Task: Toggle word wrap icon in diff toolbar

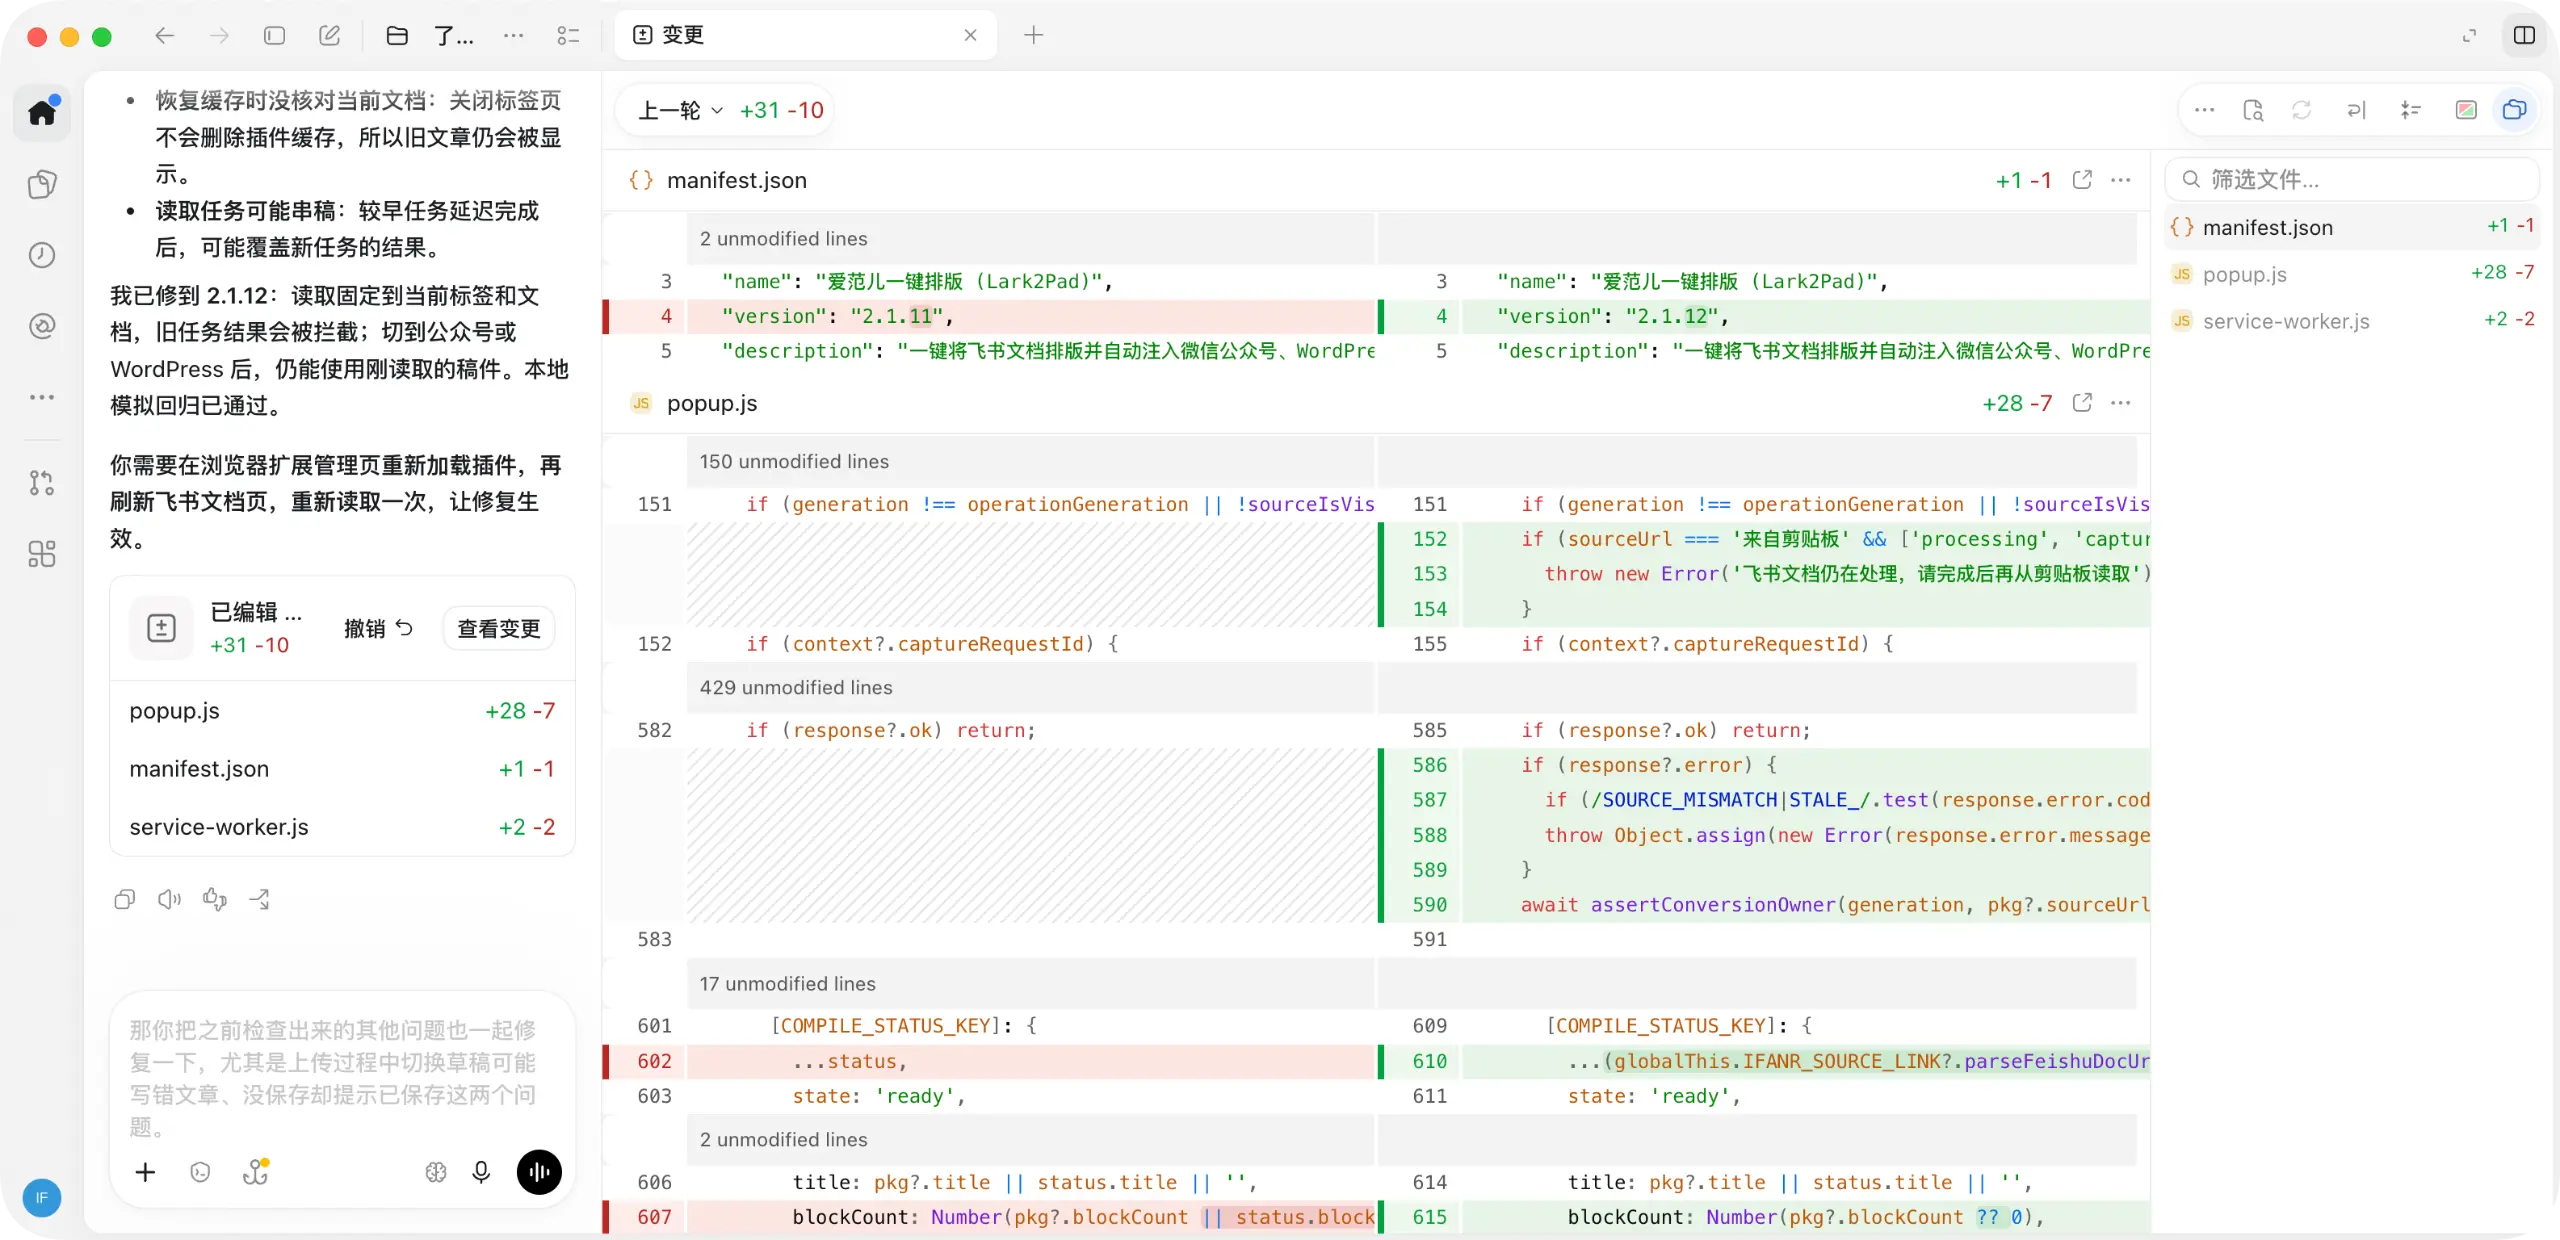Action: pos(2356,110)
